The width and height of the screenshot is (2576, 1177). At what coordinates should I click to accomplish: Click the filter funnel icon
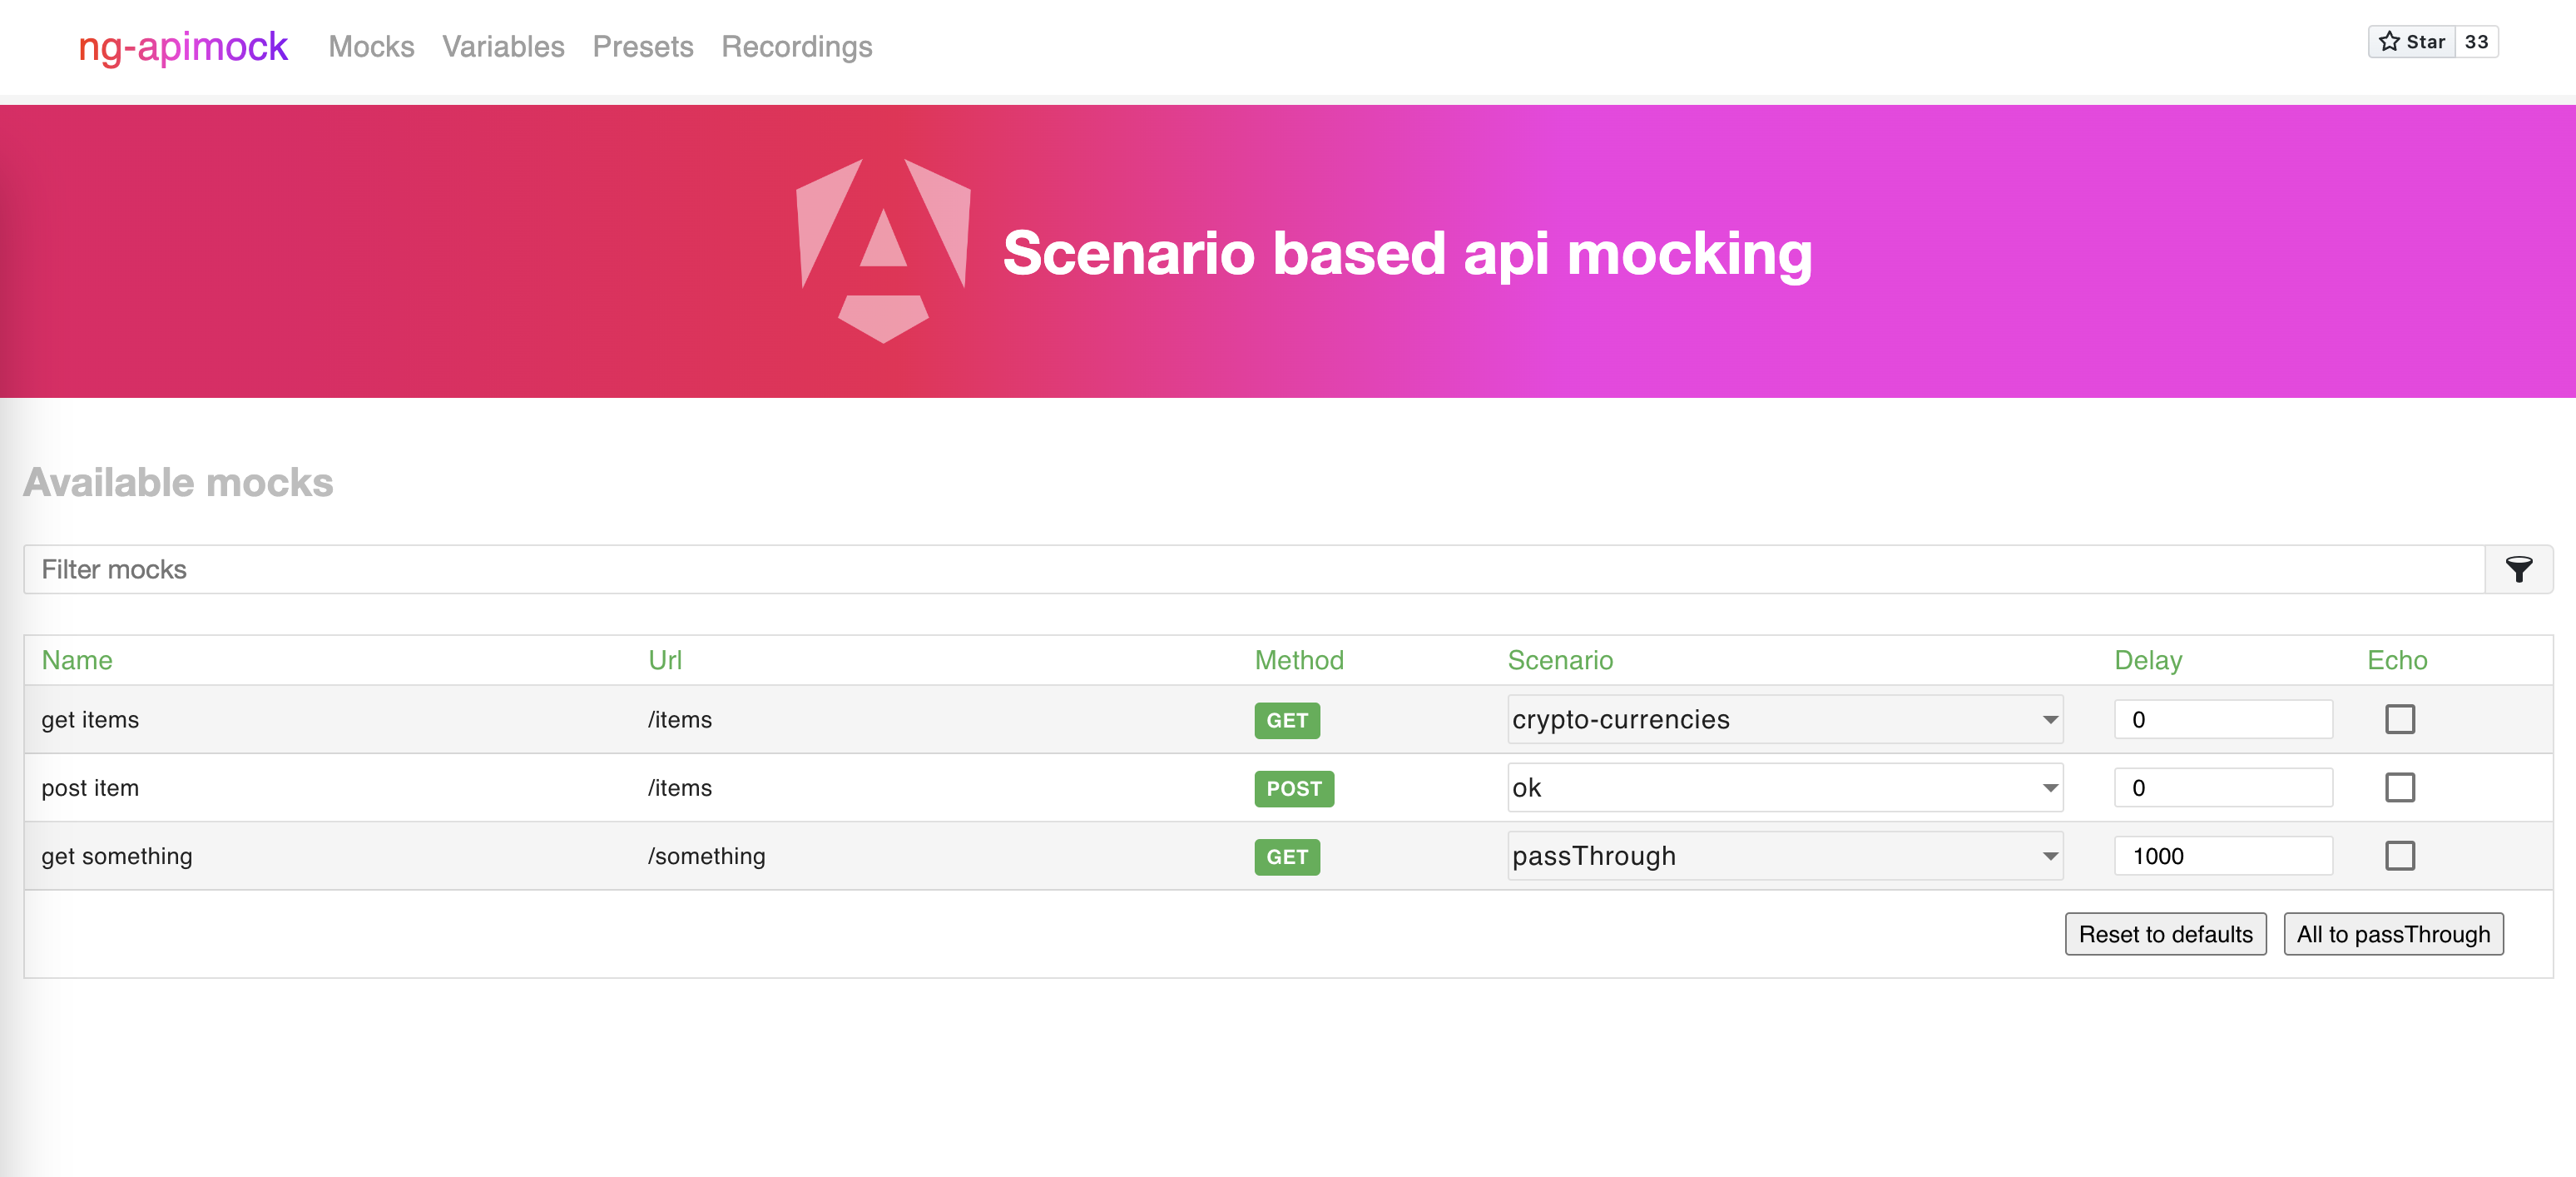tap(2518, 569)
